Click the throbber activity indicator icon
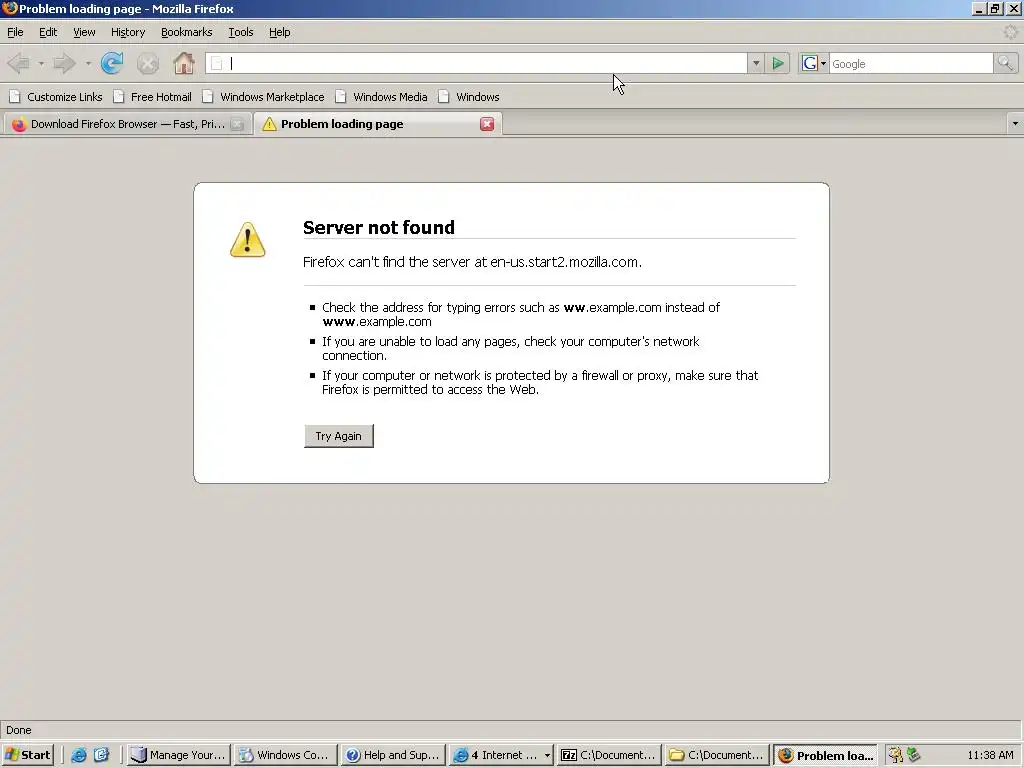The width and height of the screenshot is (1024, 768). [x=1010, y=32]
